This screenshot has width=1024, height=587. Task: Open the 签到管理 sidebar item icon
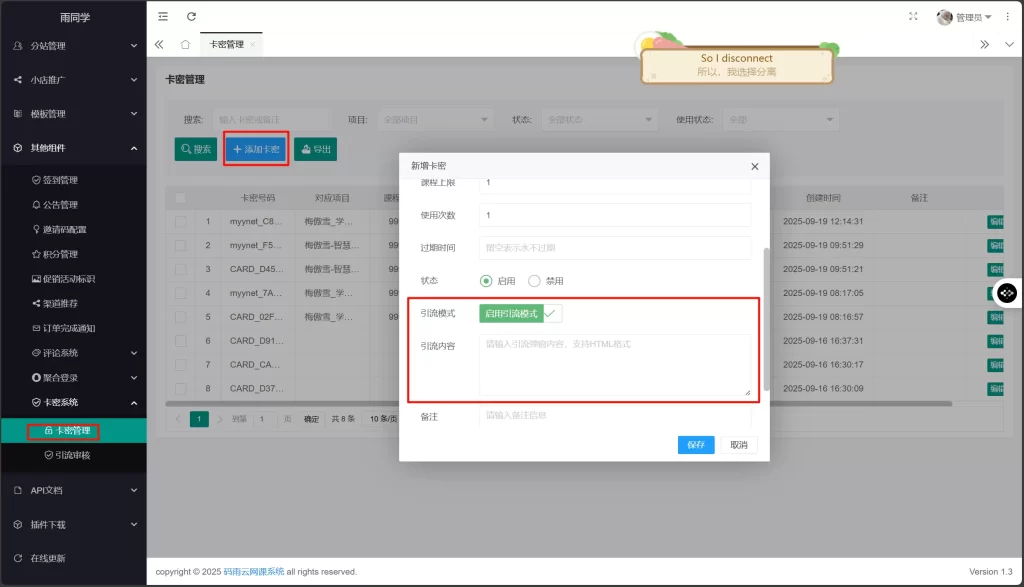36,180
